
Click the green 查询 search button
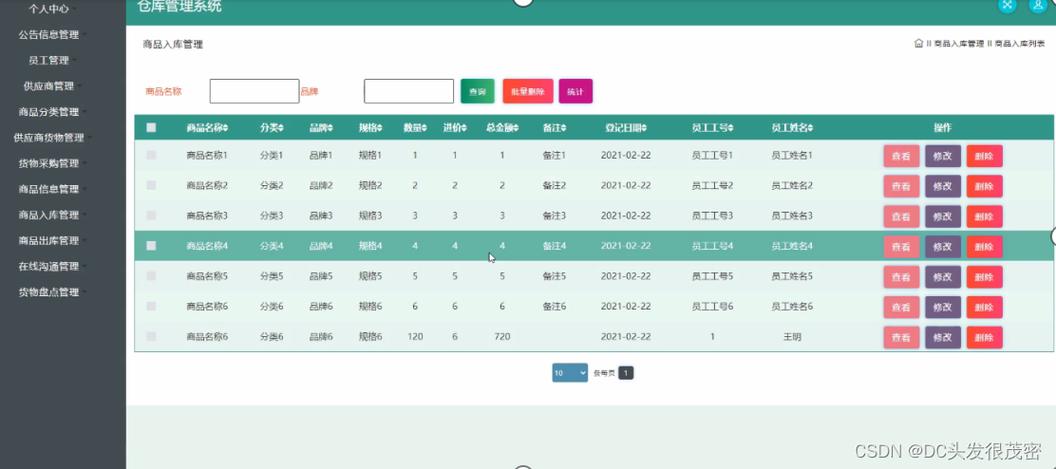pos(477,91)
